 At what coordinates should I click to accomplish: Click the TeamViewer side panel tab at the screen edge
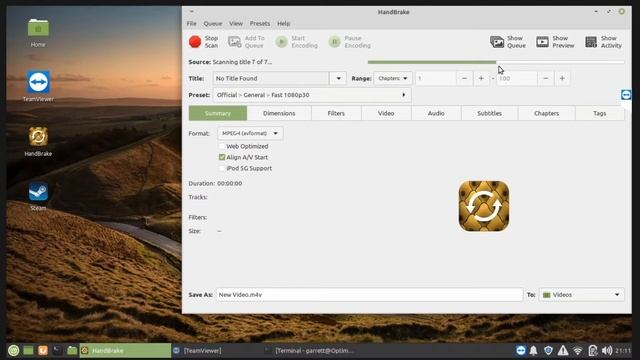point(626,95)
